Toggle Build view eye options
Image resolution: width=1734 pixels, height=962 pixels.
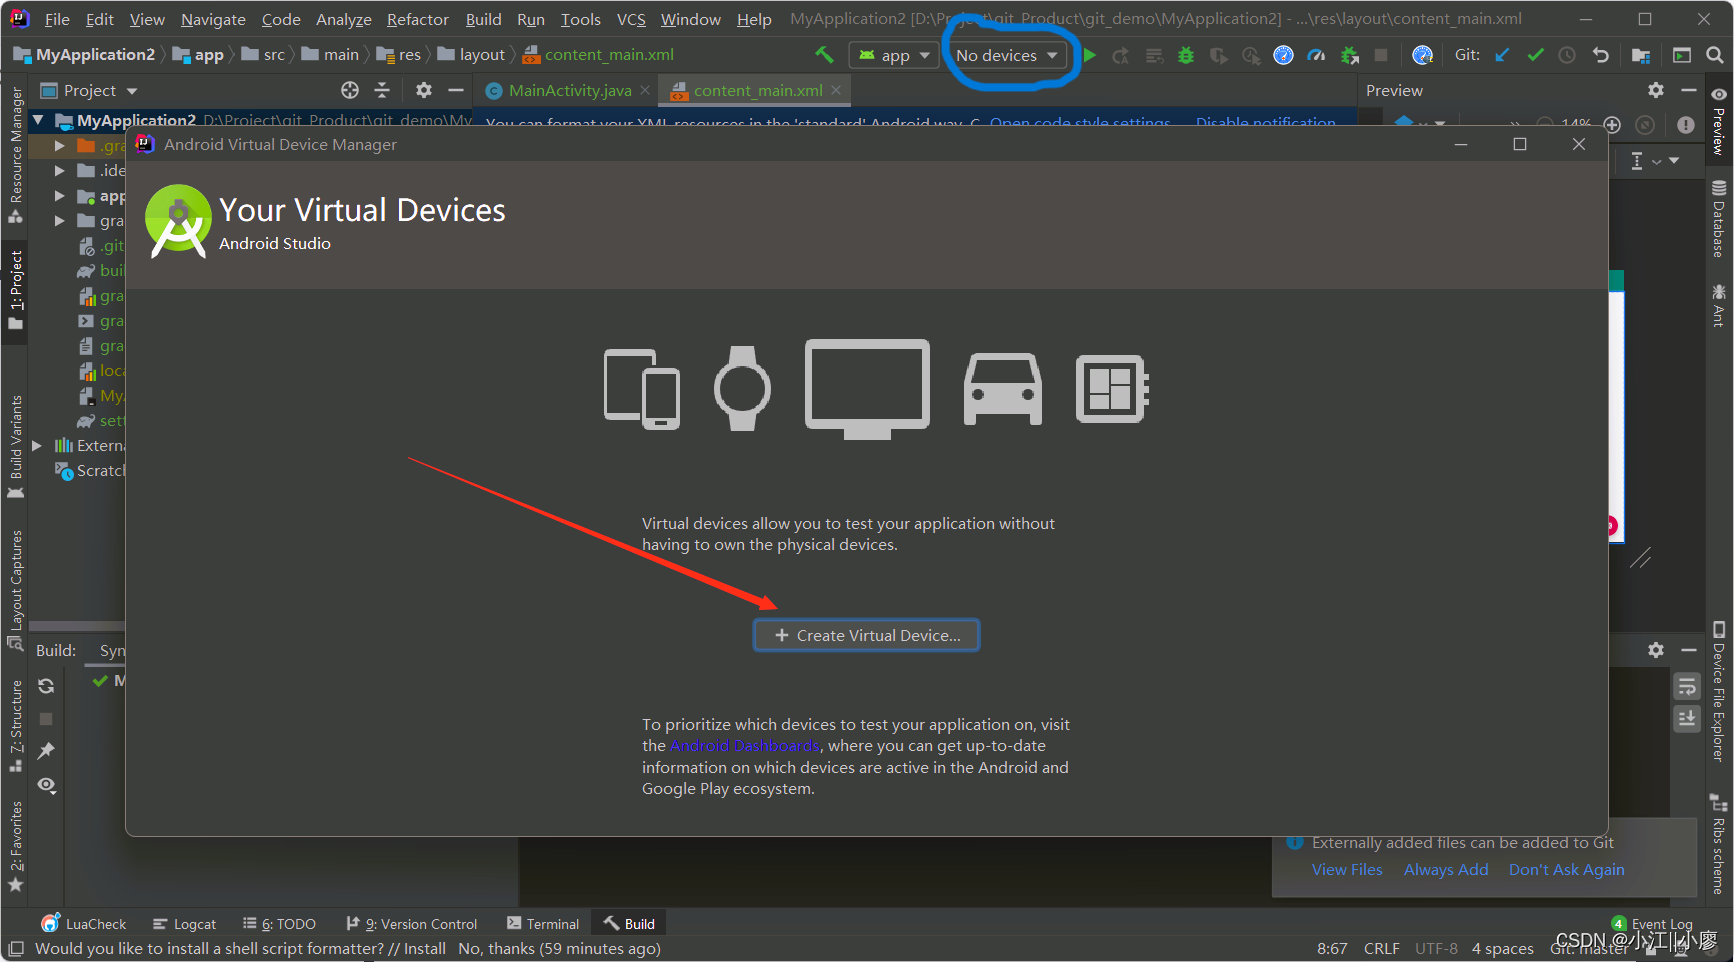[46, 785]
